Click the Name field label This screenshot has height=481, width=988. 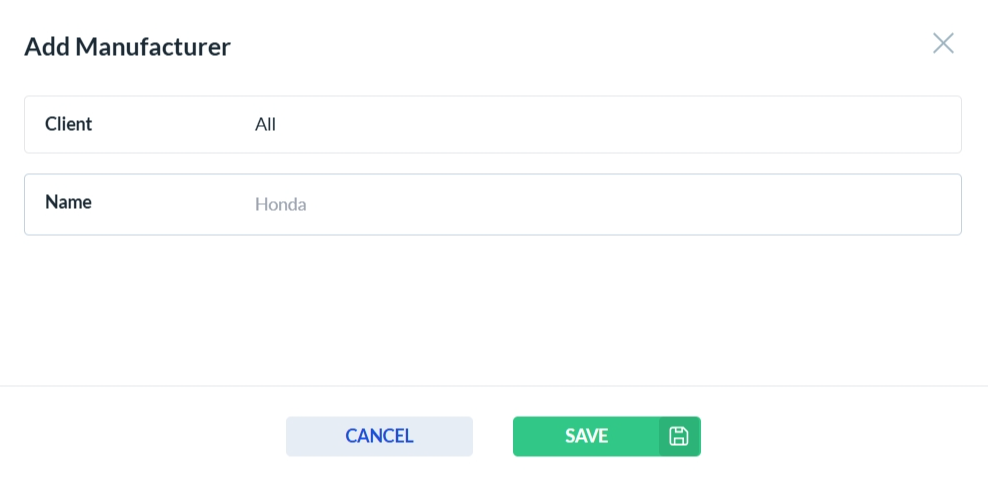pyautogui.click(x=68, y=202)
